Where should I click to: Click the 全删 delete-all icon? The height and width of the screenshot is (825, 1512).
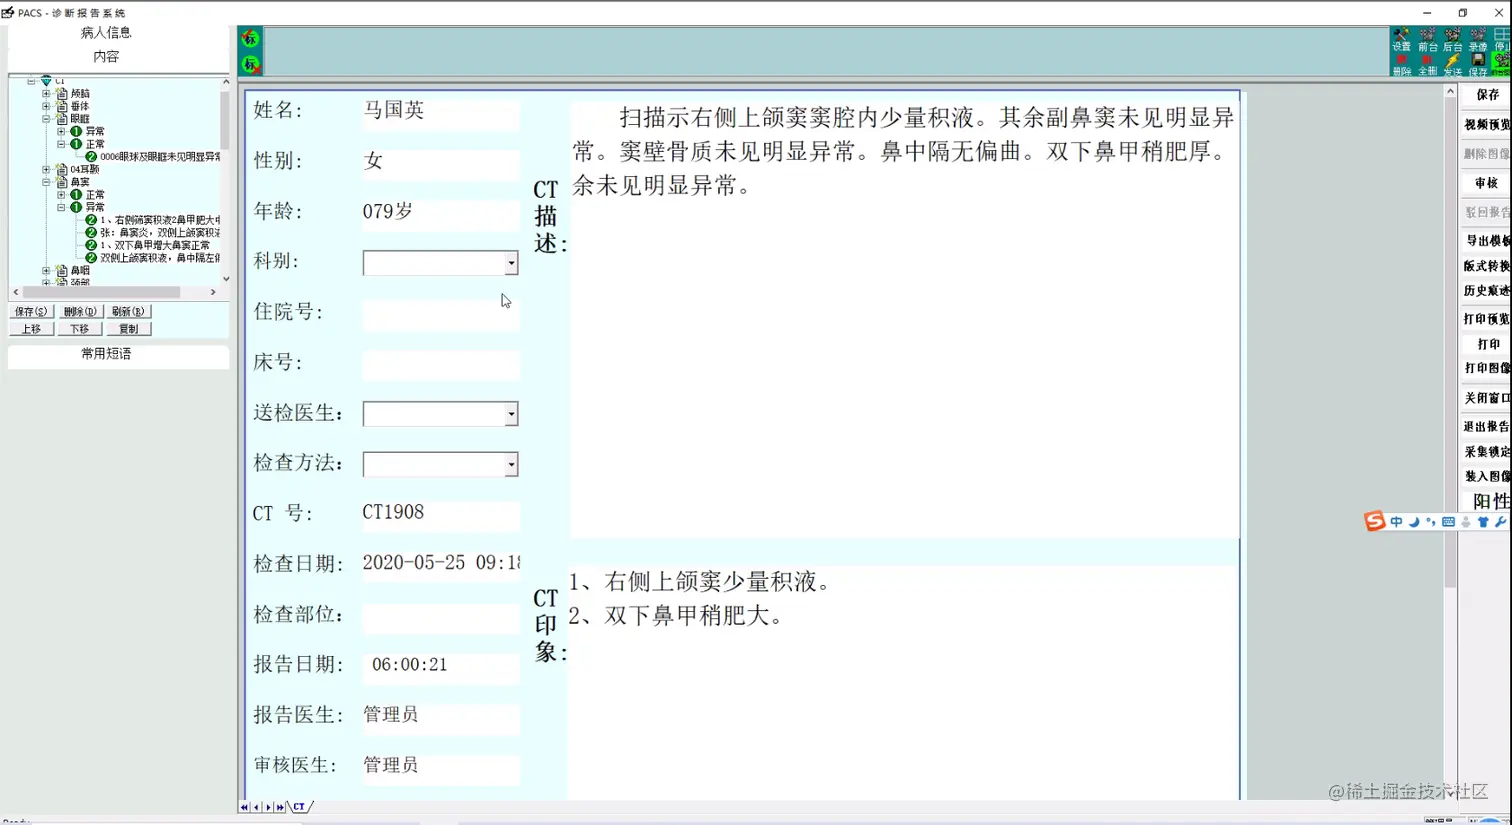click(1427, 65)
